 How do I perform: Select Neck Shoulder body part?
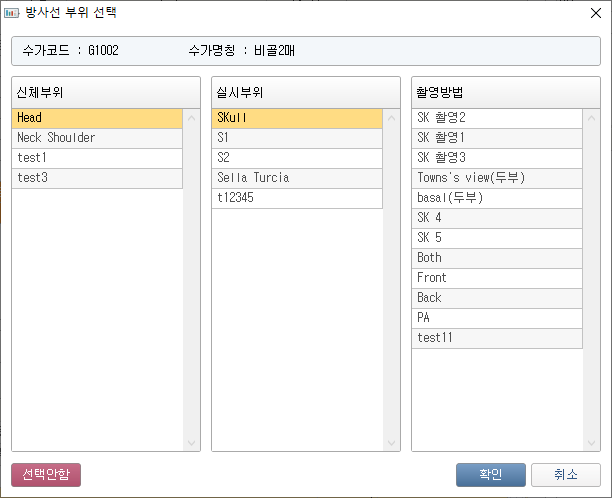coord(97,138)
